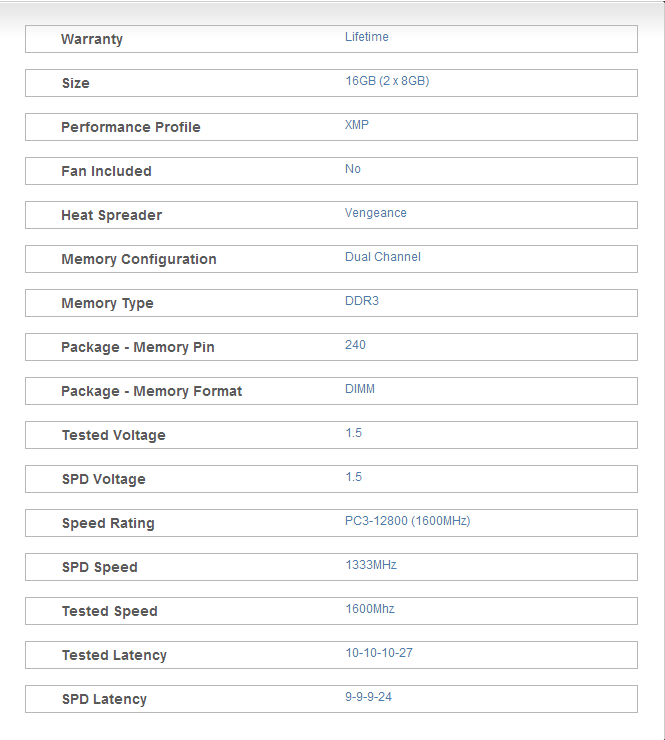Click the 240 memory pin value

tap(355, 345)
